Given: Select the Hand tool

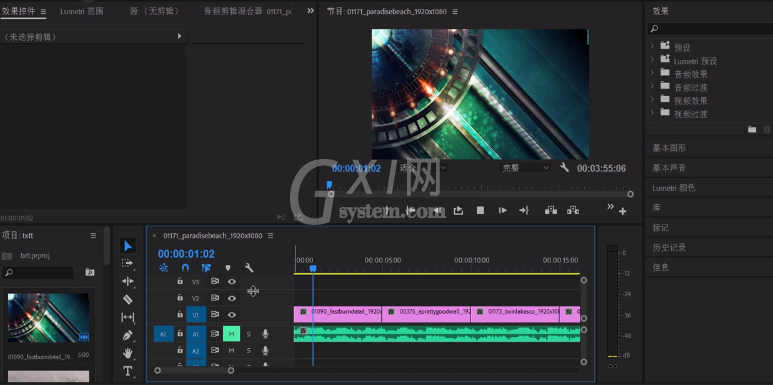Looking at the screenshot, I should (128, 353).
